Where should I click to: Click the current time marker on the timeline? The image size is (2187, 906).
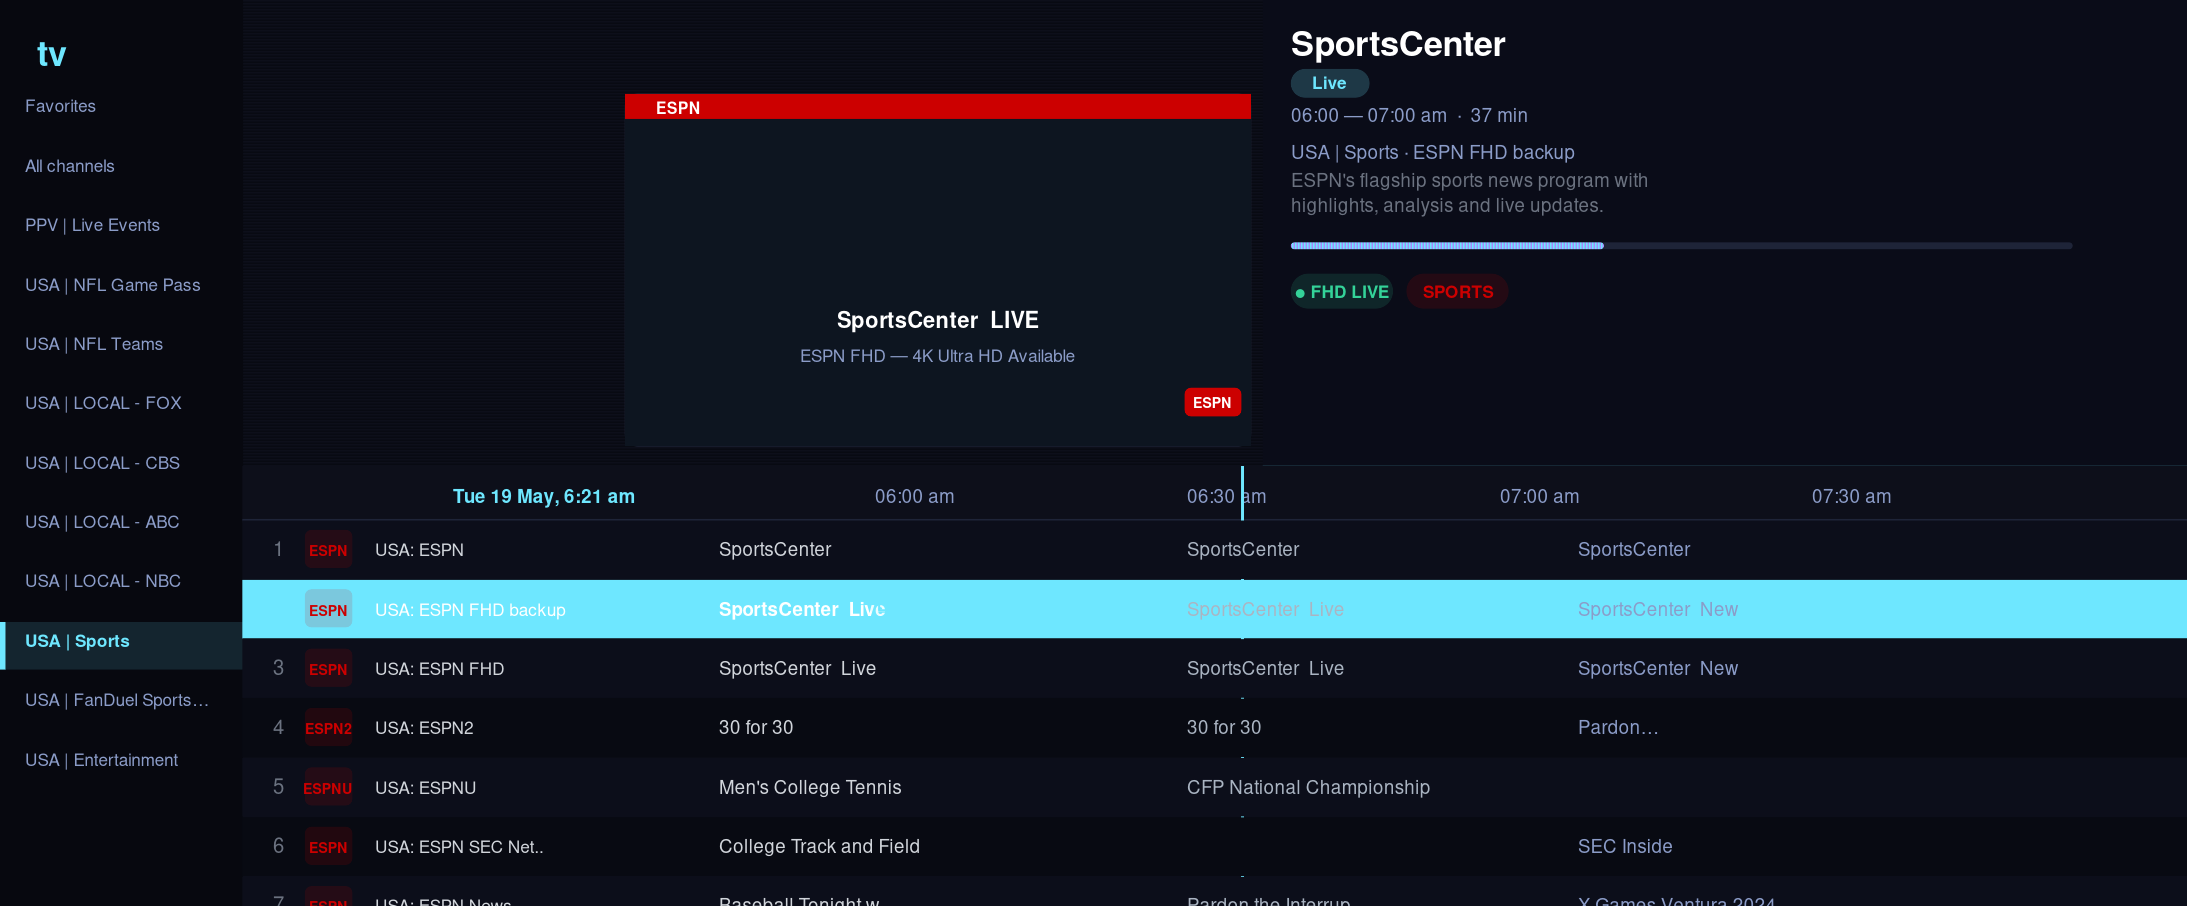tap(1242, 493)
